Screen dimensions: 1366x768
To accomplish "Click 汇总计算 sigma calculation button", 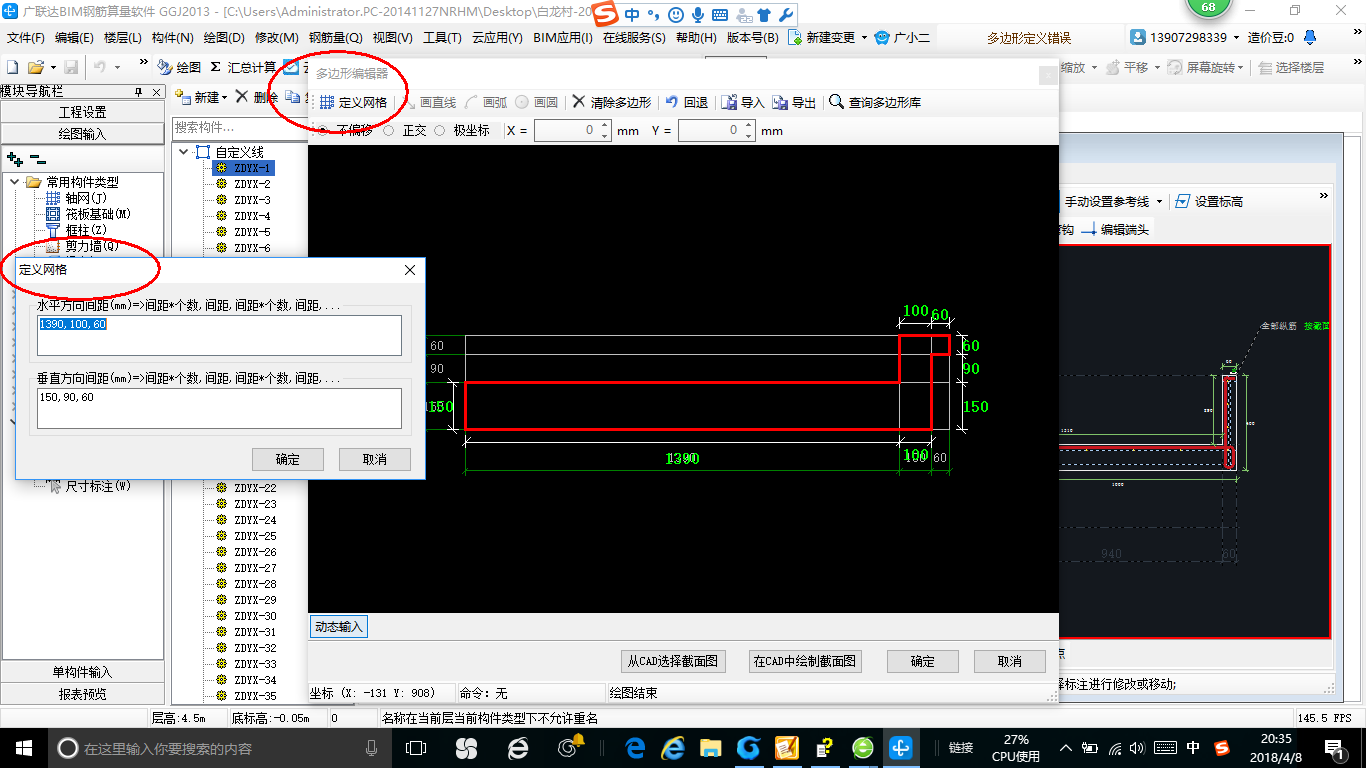I will 243,67.
